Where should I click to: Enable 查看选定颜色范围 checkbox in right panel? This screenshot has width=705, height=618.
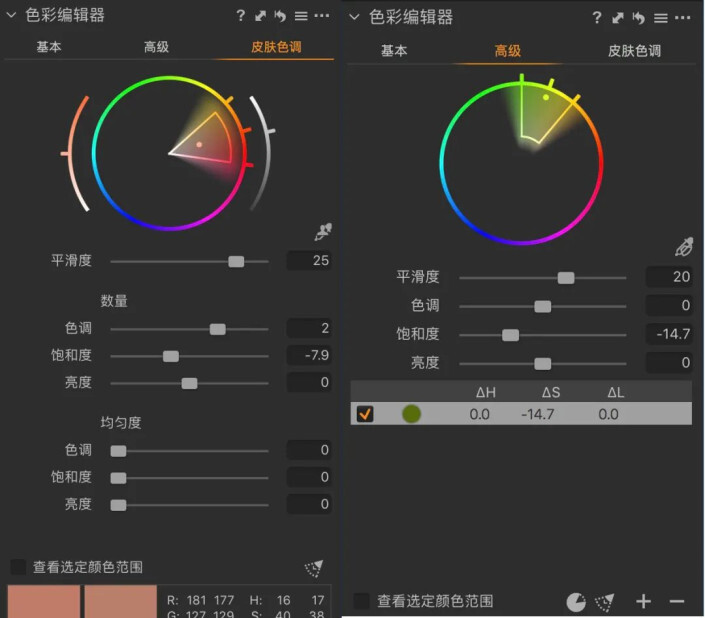(x=362, y=601)
